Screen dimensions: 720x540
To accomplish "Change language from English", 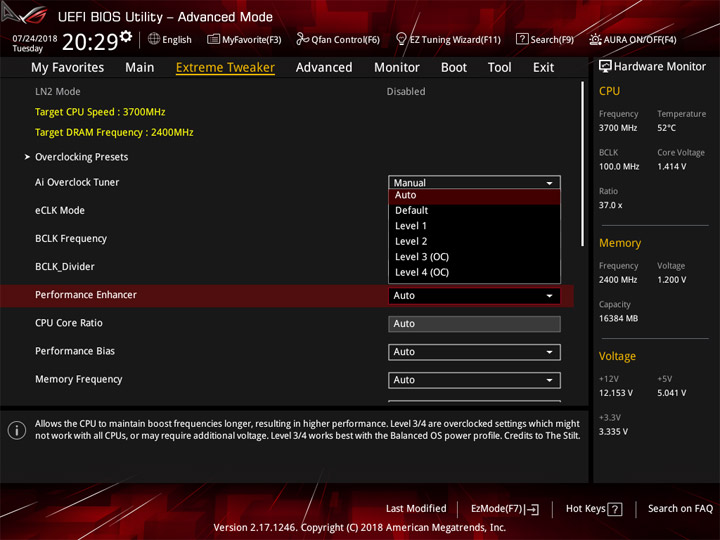I will pos(170,39).
